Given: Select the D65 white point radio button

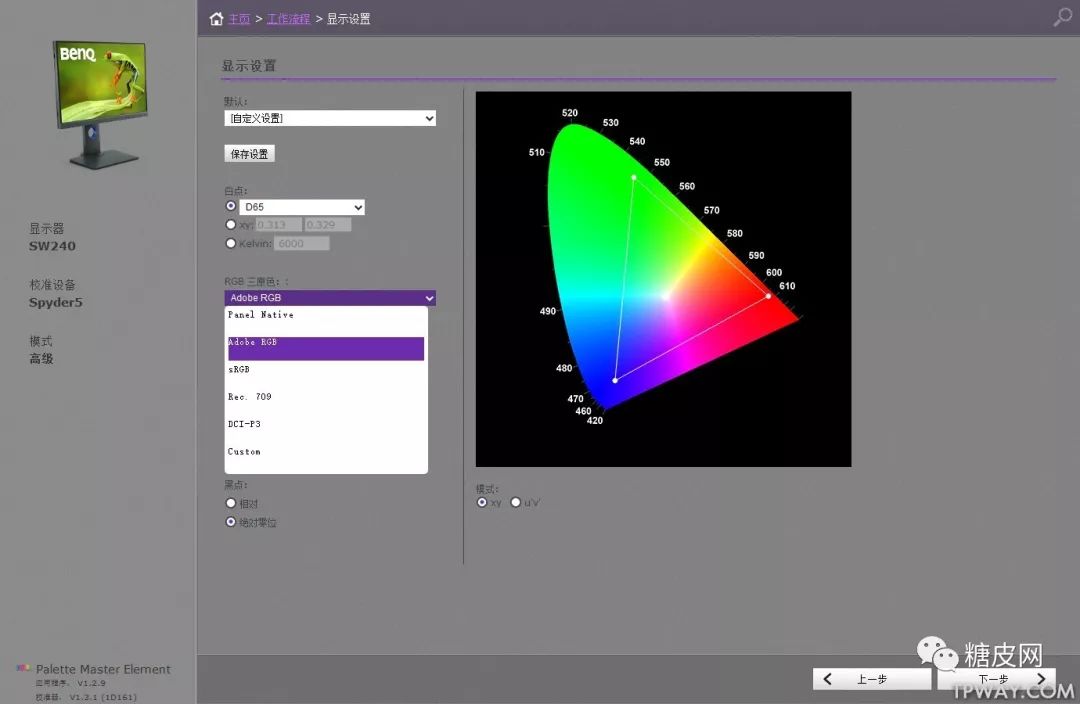Looking at the screenshot, I should [x=231, y=206].
